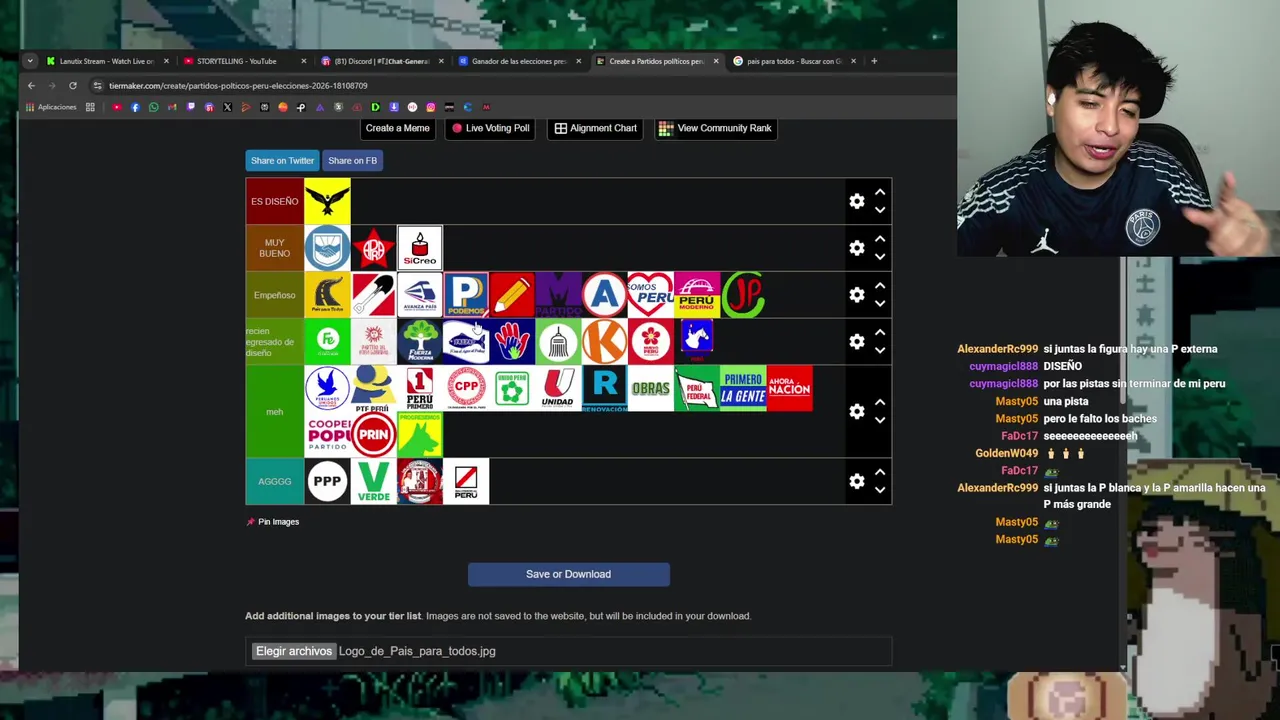This screenshot has width=1280, height=720.
Task: Share tier list on Twitter
Action: (x=282, y=160)
